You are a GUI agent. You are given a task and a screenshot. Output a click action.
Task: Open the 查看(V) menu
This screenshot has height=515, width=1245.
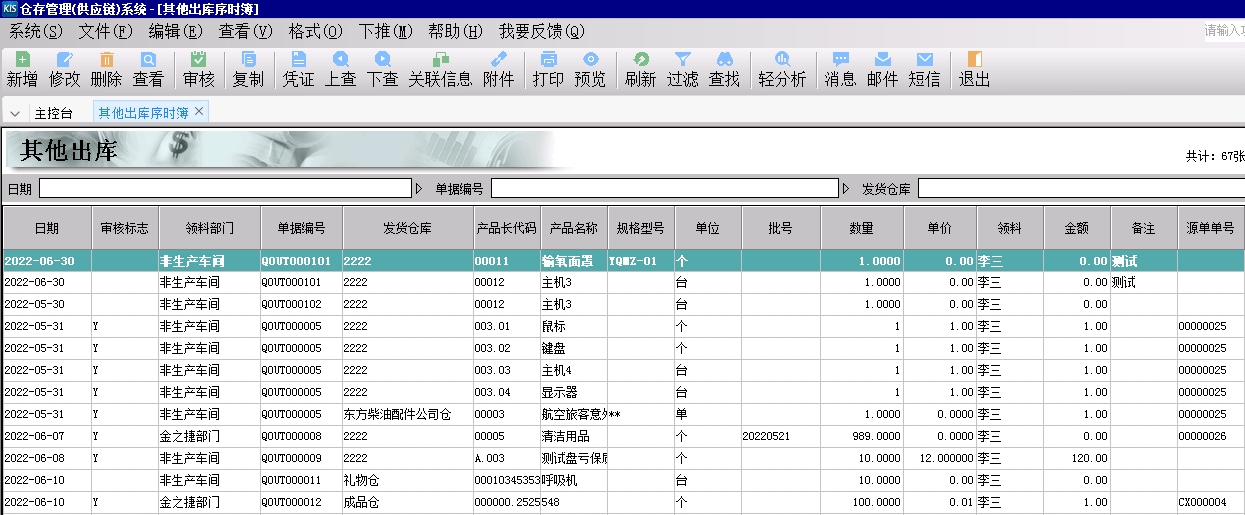[245, 31]
